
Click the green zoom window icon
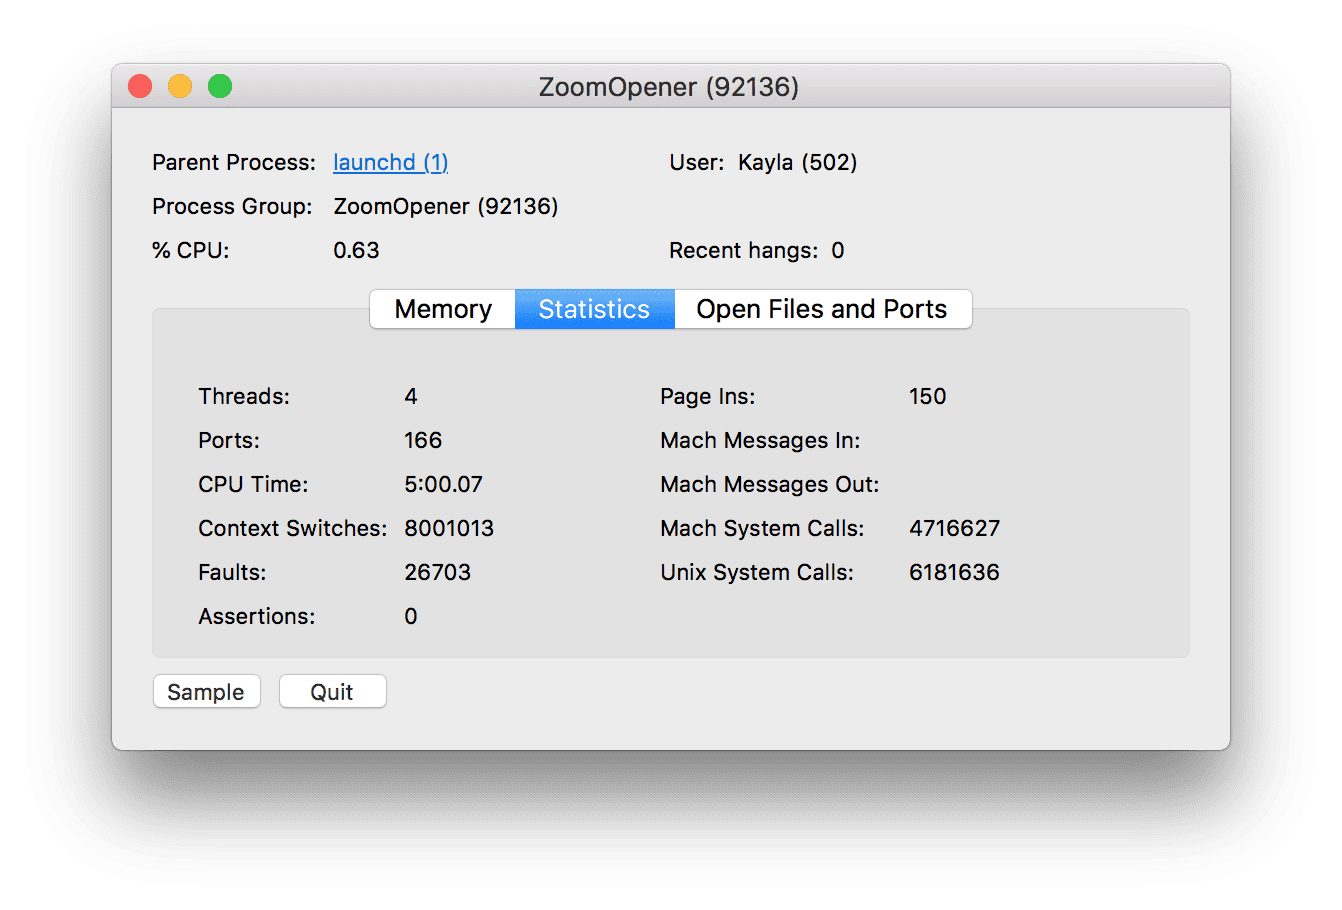[x=219, y=86]
